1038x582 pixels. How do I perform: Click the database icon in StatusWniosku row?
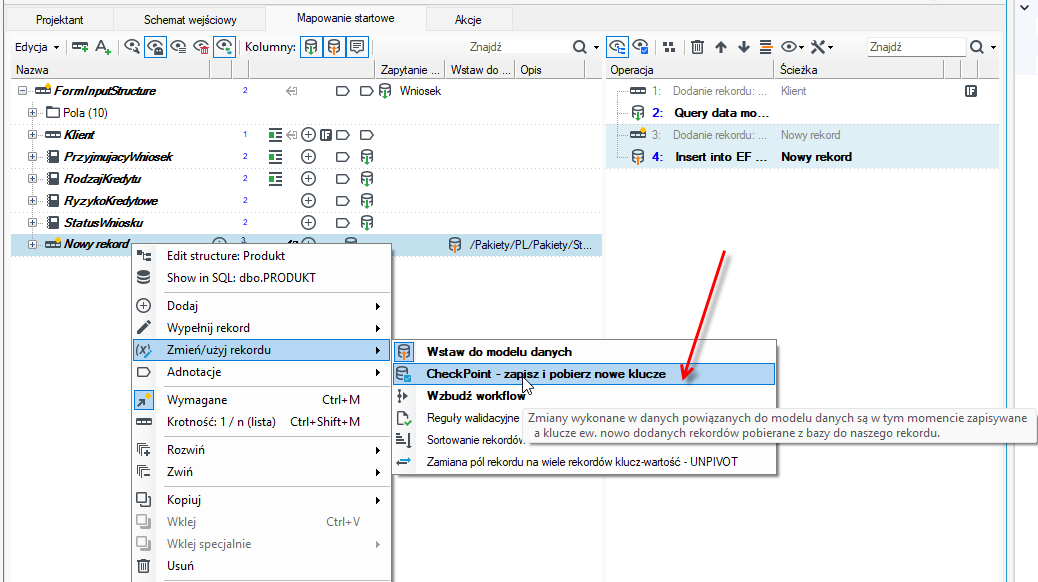point(367,222)
